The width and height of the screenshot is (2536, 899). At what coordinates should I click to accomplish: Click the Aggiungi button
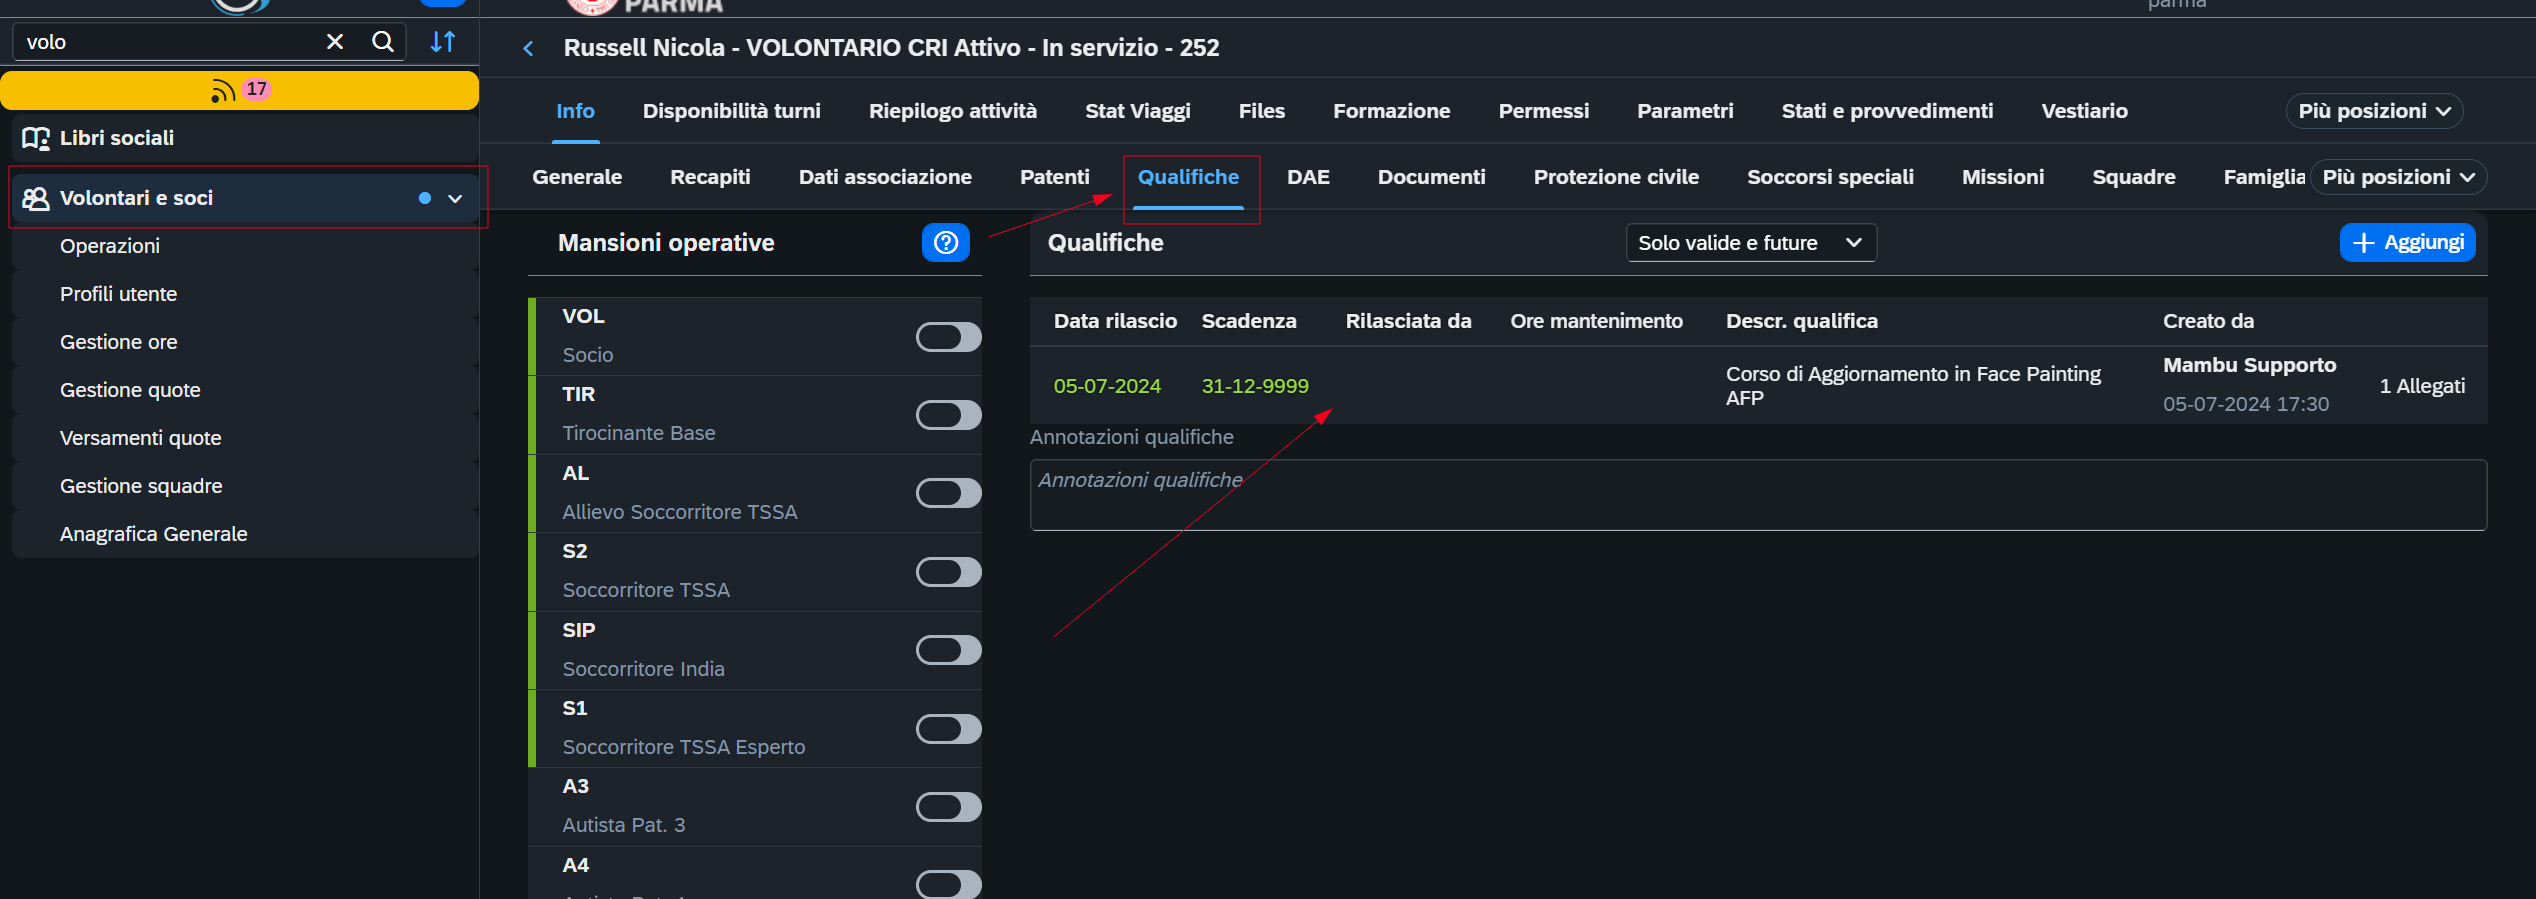(2407, 243)
